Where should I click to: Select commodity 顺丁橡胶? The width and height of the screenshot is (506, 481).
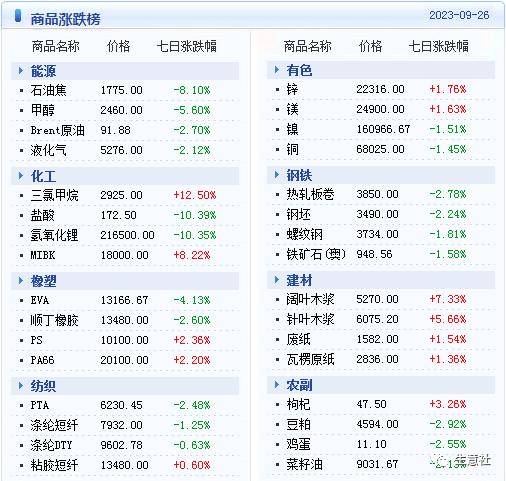(x=54, y=320)
